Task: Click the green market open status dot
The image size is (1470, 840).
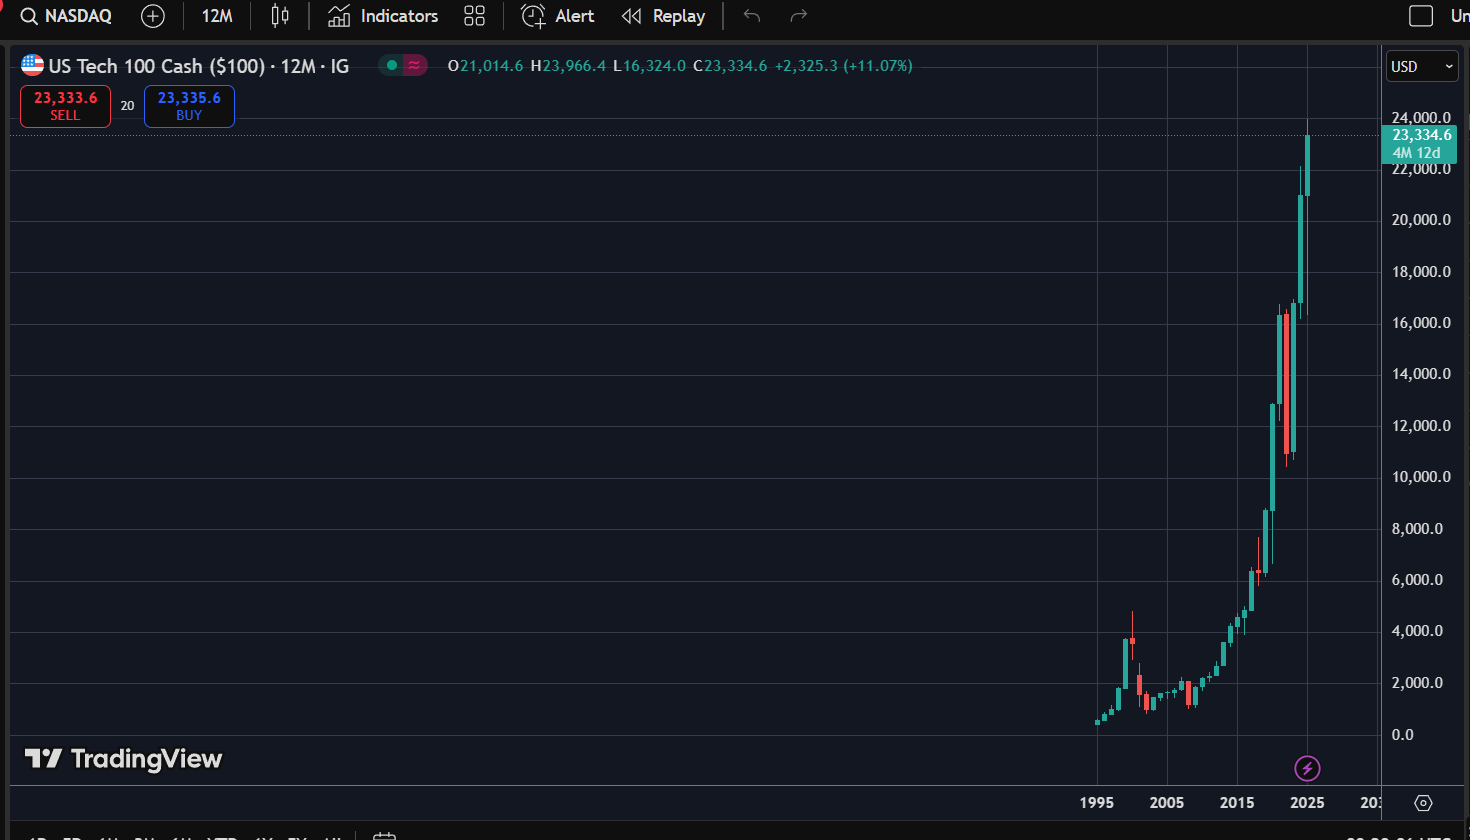Action: [x=392, y=66]
